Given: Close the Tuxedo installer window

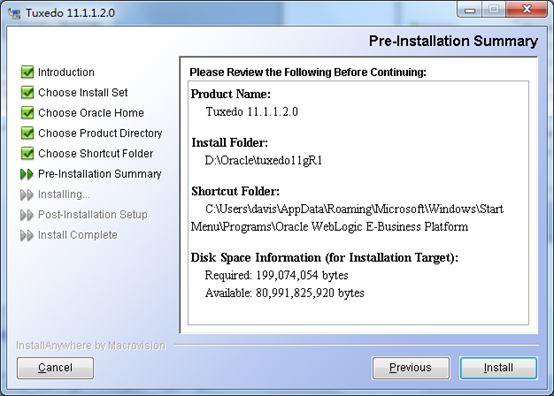Looking at the screenshot, I should [526, 9].
